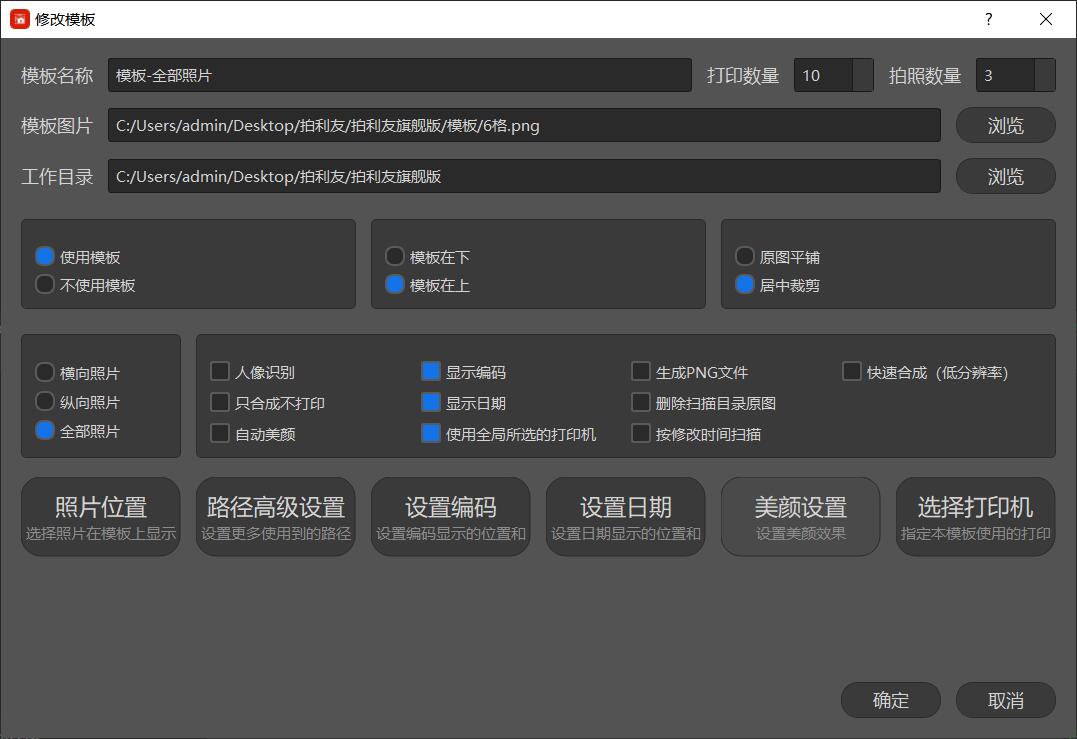
Task: Click 浏览 next to the template image path
Action: coord(1005,125)
